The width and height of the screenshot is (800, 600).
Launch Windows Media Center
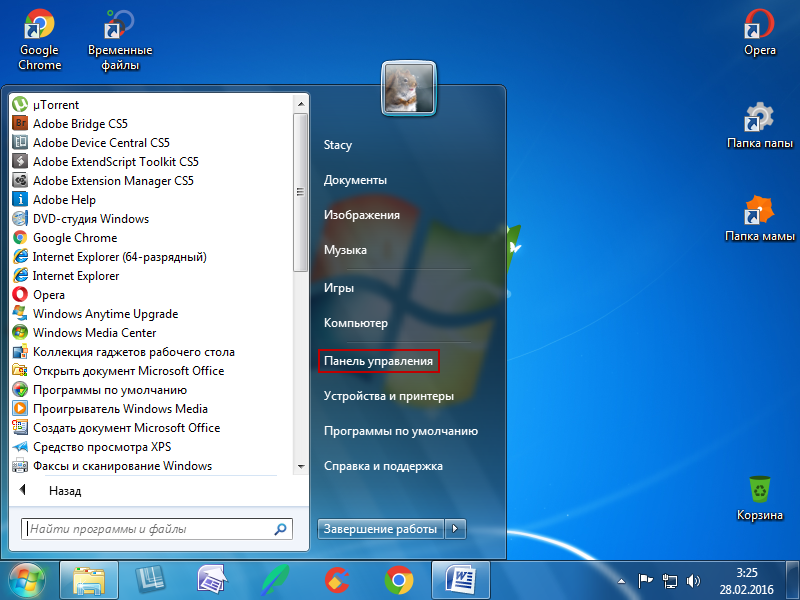click(84, 333)
